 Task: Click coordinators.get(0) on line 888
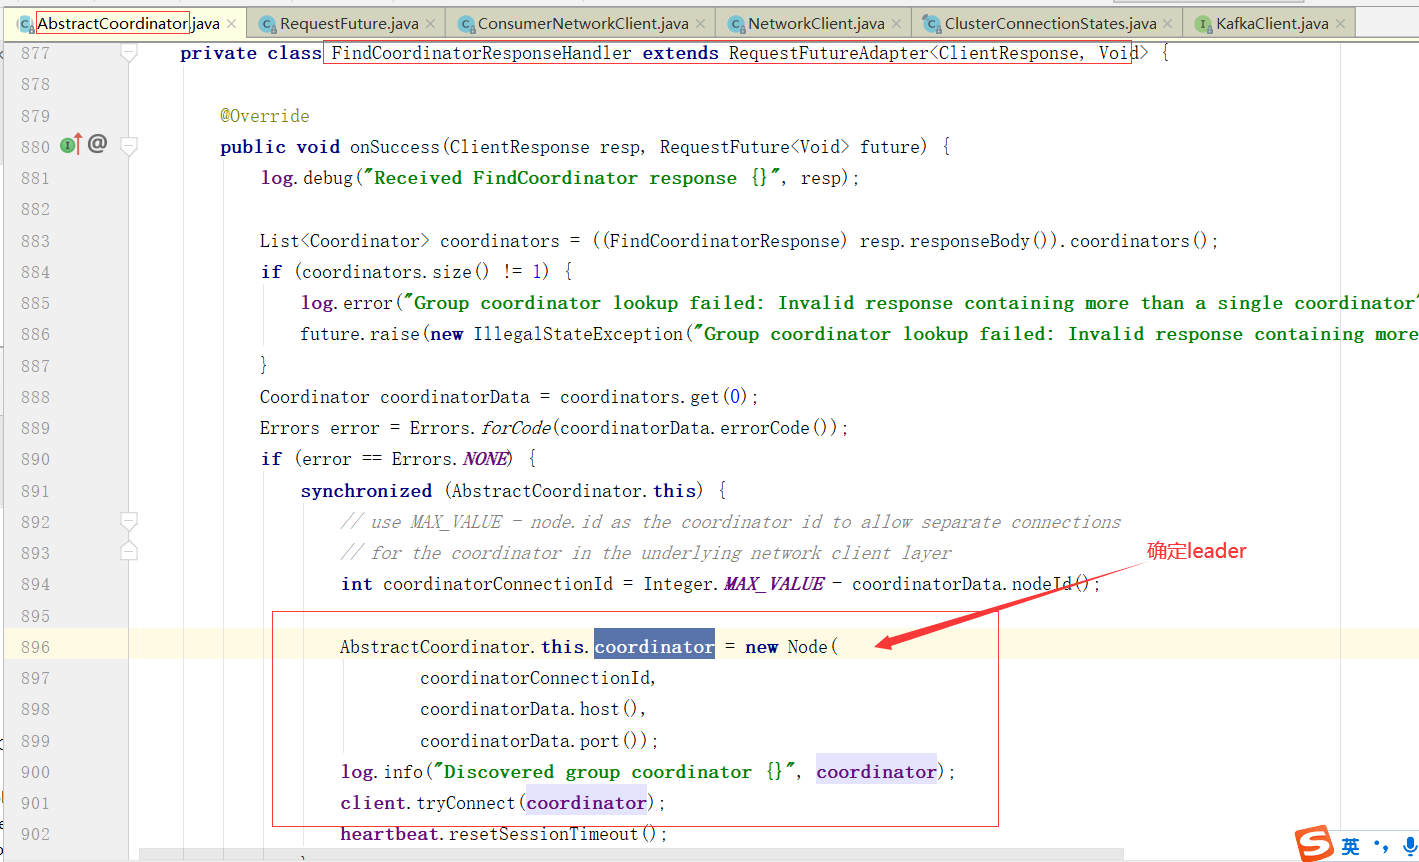point(655,397)
